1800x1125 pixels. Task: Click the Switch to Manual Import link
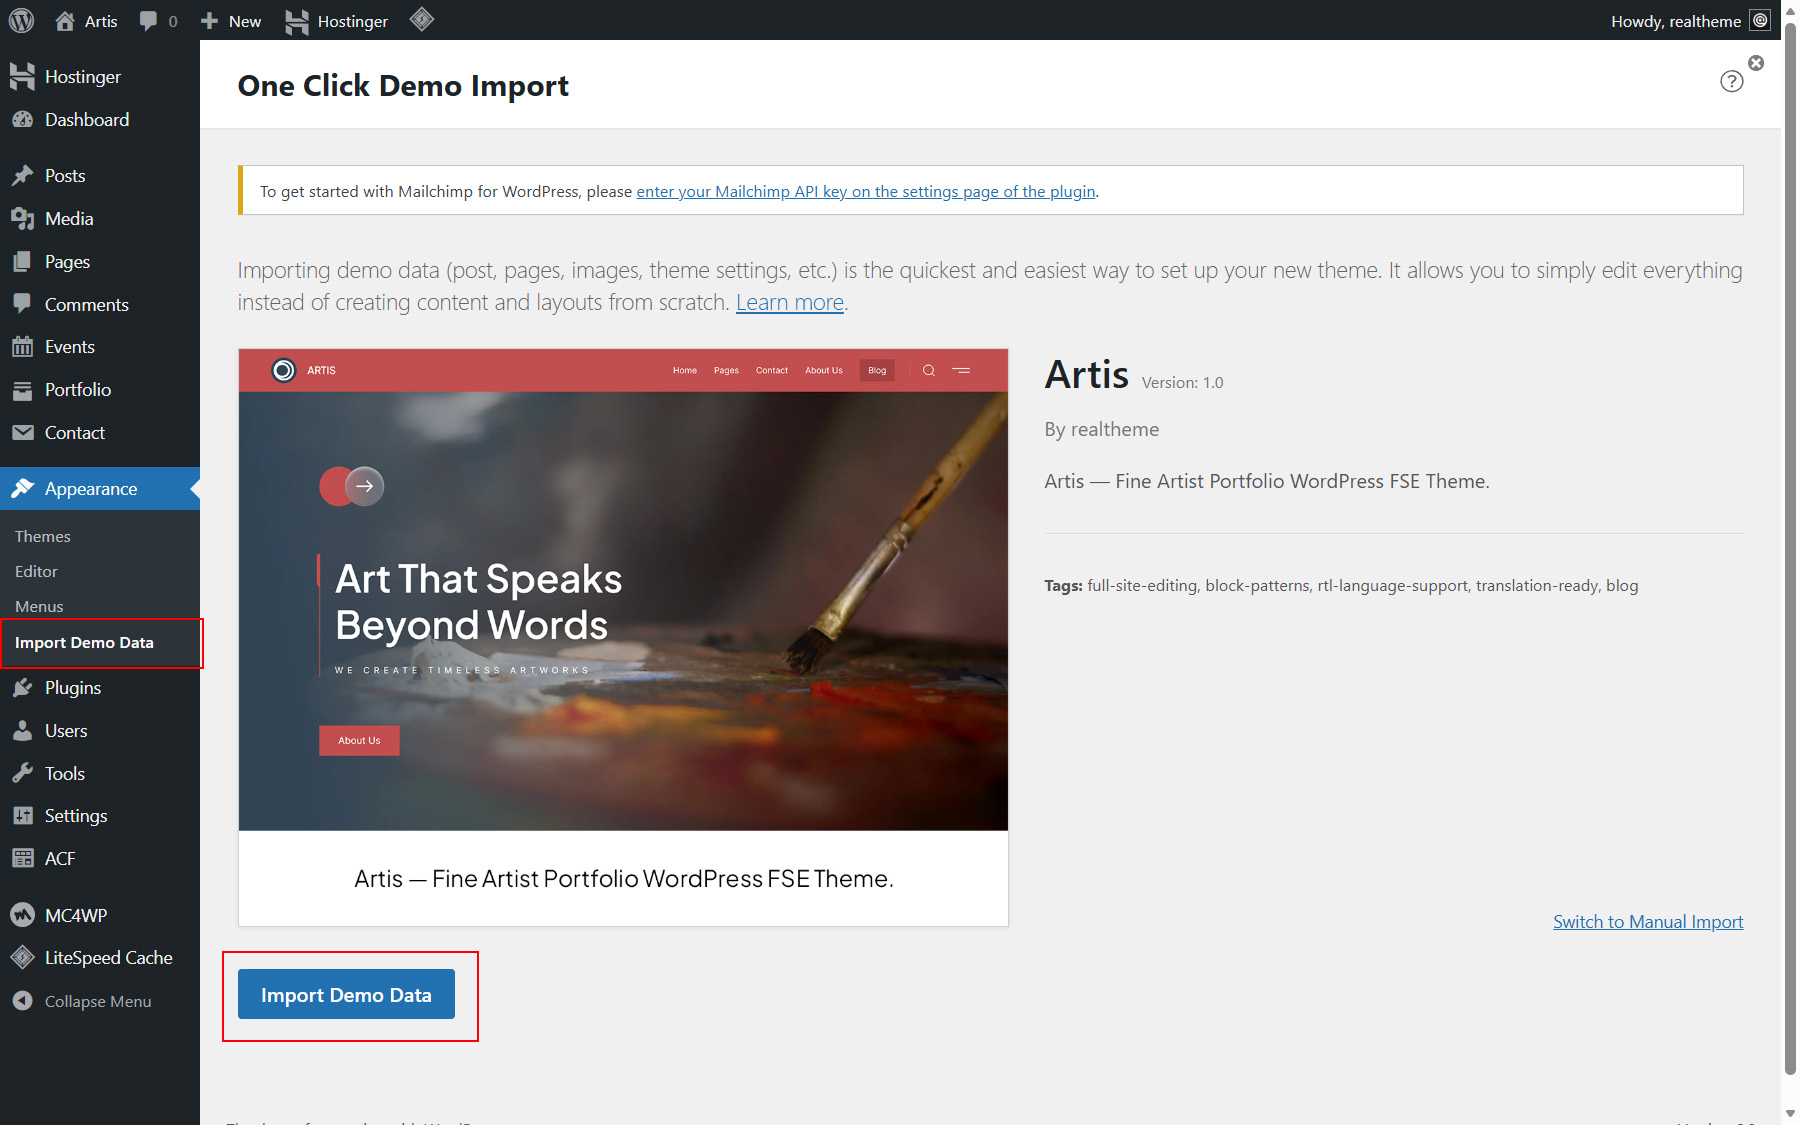(x=1647, y=922)
